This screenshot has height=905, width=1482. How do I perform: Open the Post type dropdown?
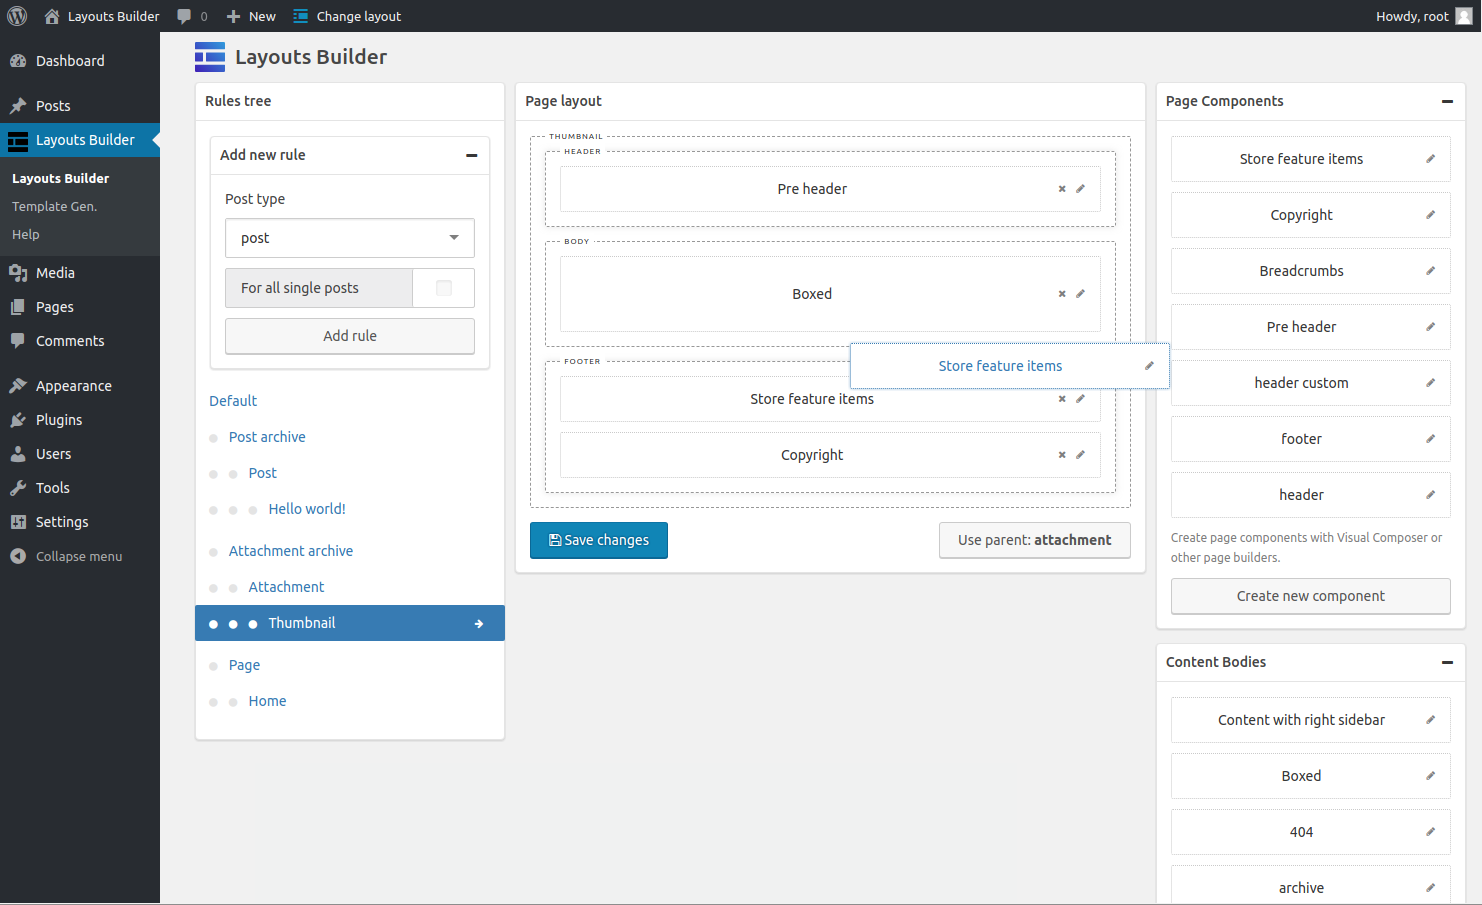pos(350,238)
